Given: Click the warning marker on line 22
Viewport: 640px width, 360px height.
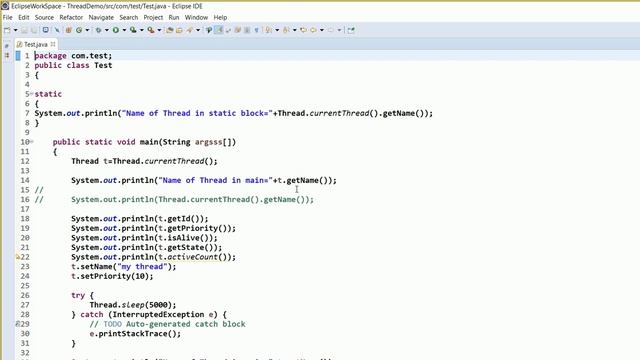Looking at the screenshot, I should point(18,257).
